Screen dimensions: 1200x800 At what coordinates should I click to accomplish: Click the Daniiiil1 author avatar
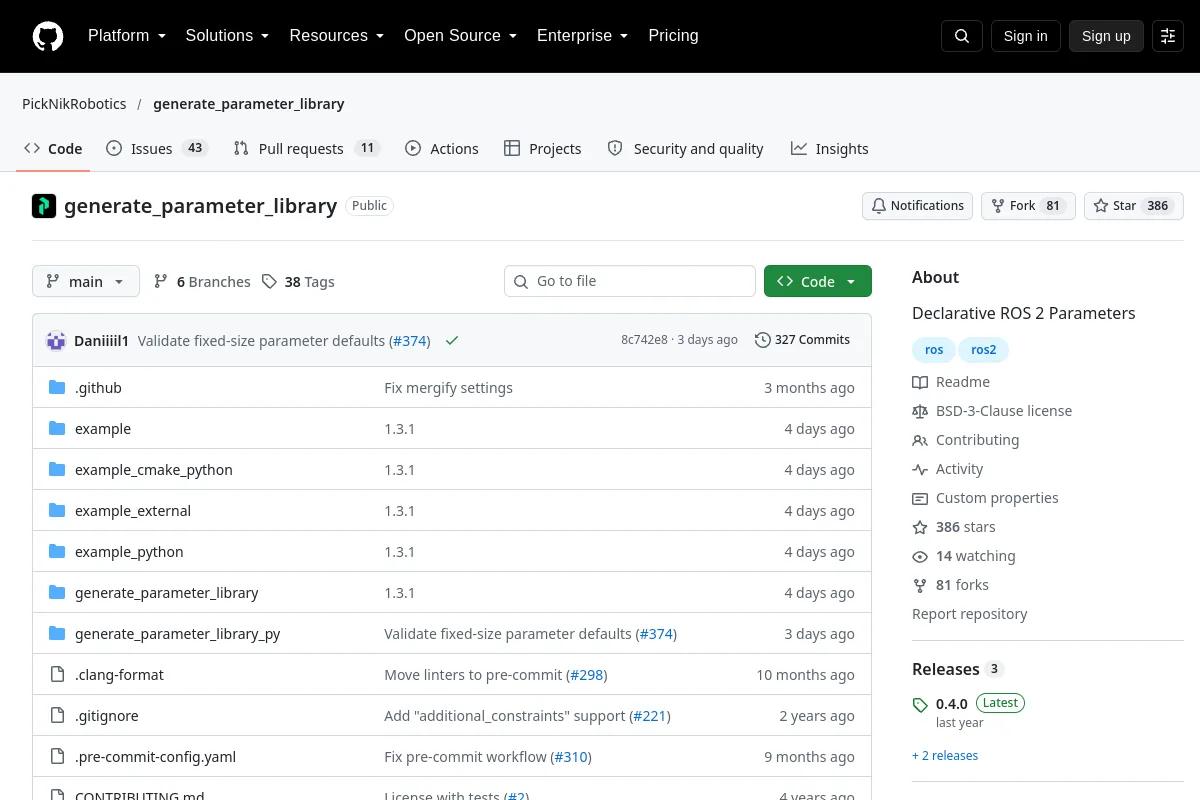click(x=56, y=340)
